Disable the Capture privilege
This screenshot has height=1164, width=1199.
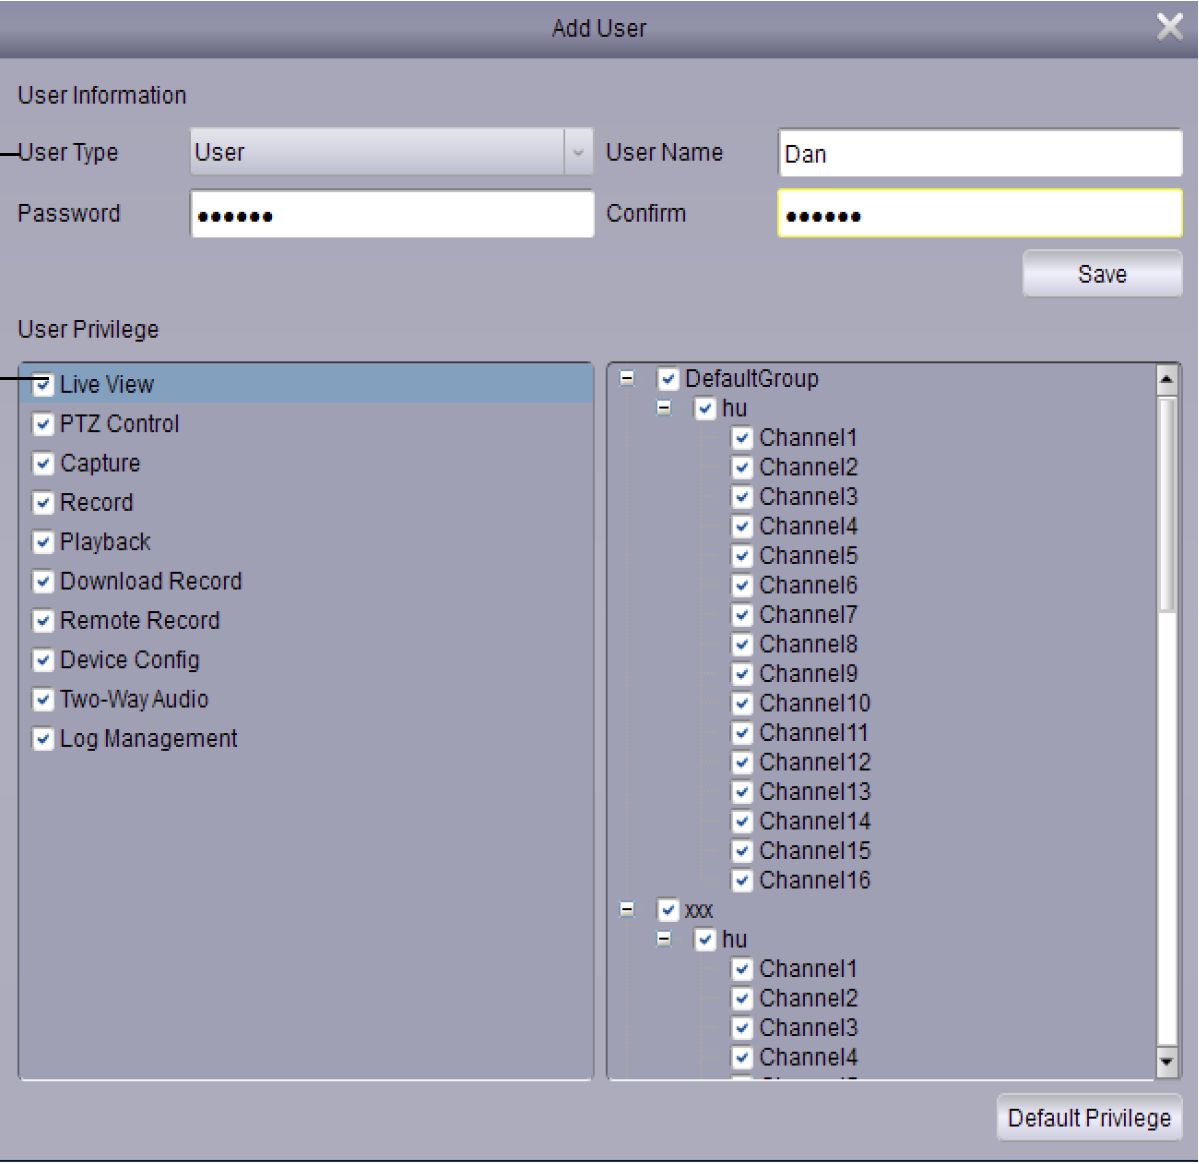click(43, 464)
